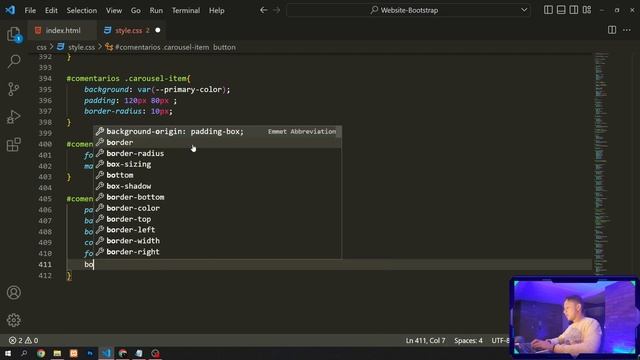Open the Run menu
The height and width of the screenshot is (360, 640).
click(156, 11)
